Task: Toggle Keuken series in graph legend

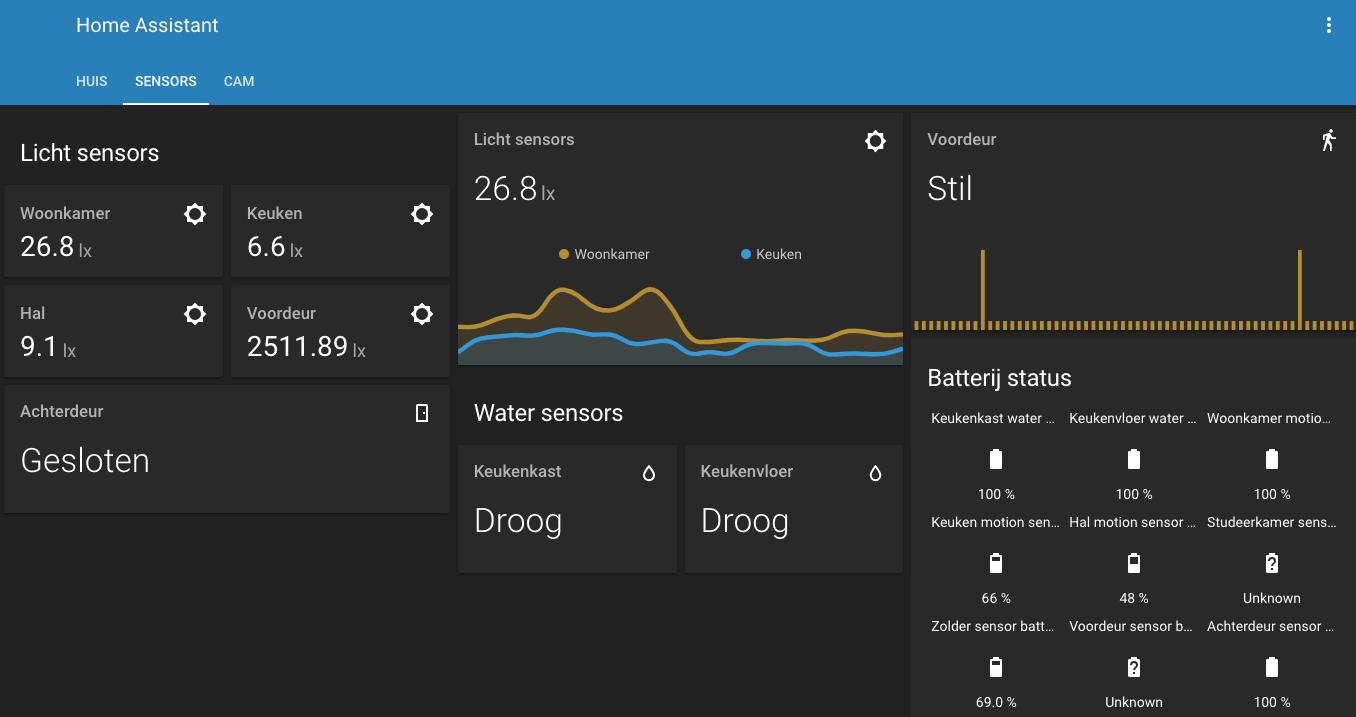Action: tap(771, 255)
